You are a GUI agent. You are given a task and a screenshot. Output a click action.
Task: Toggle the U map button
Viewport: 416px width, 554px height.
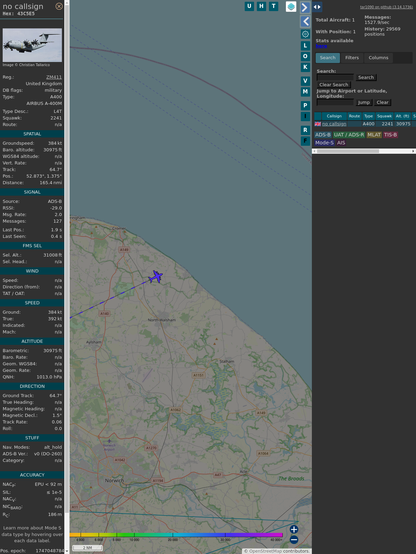pos(249,6)
